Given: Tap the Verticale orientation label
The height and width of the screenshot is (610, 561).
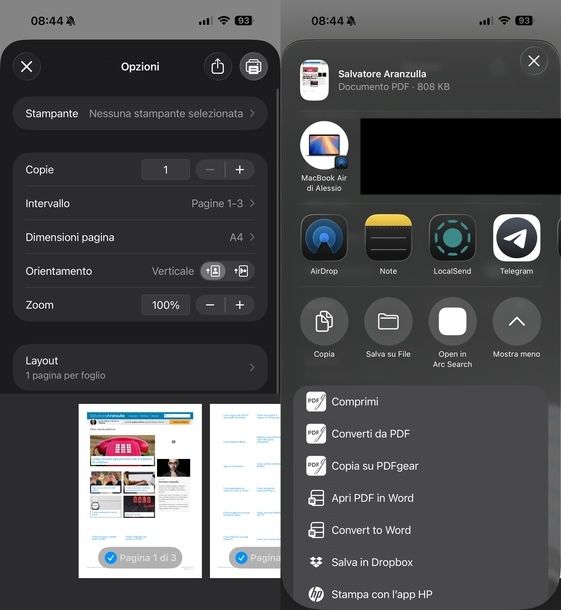Looking at the screenshot, I should 173,271.
